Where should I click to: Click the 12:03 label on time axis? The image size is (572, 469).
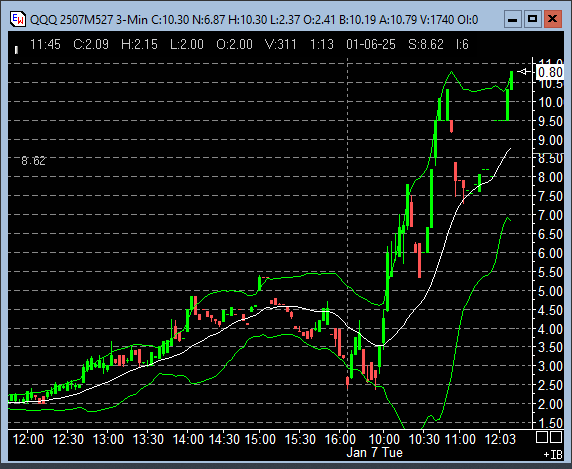pos(500,439)
